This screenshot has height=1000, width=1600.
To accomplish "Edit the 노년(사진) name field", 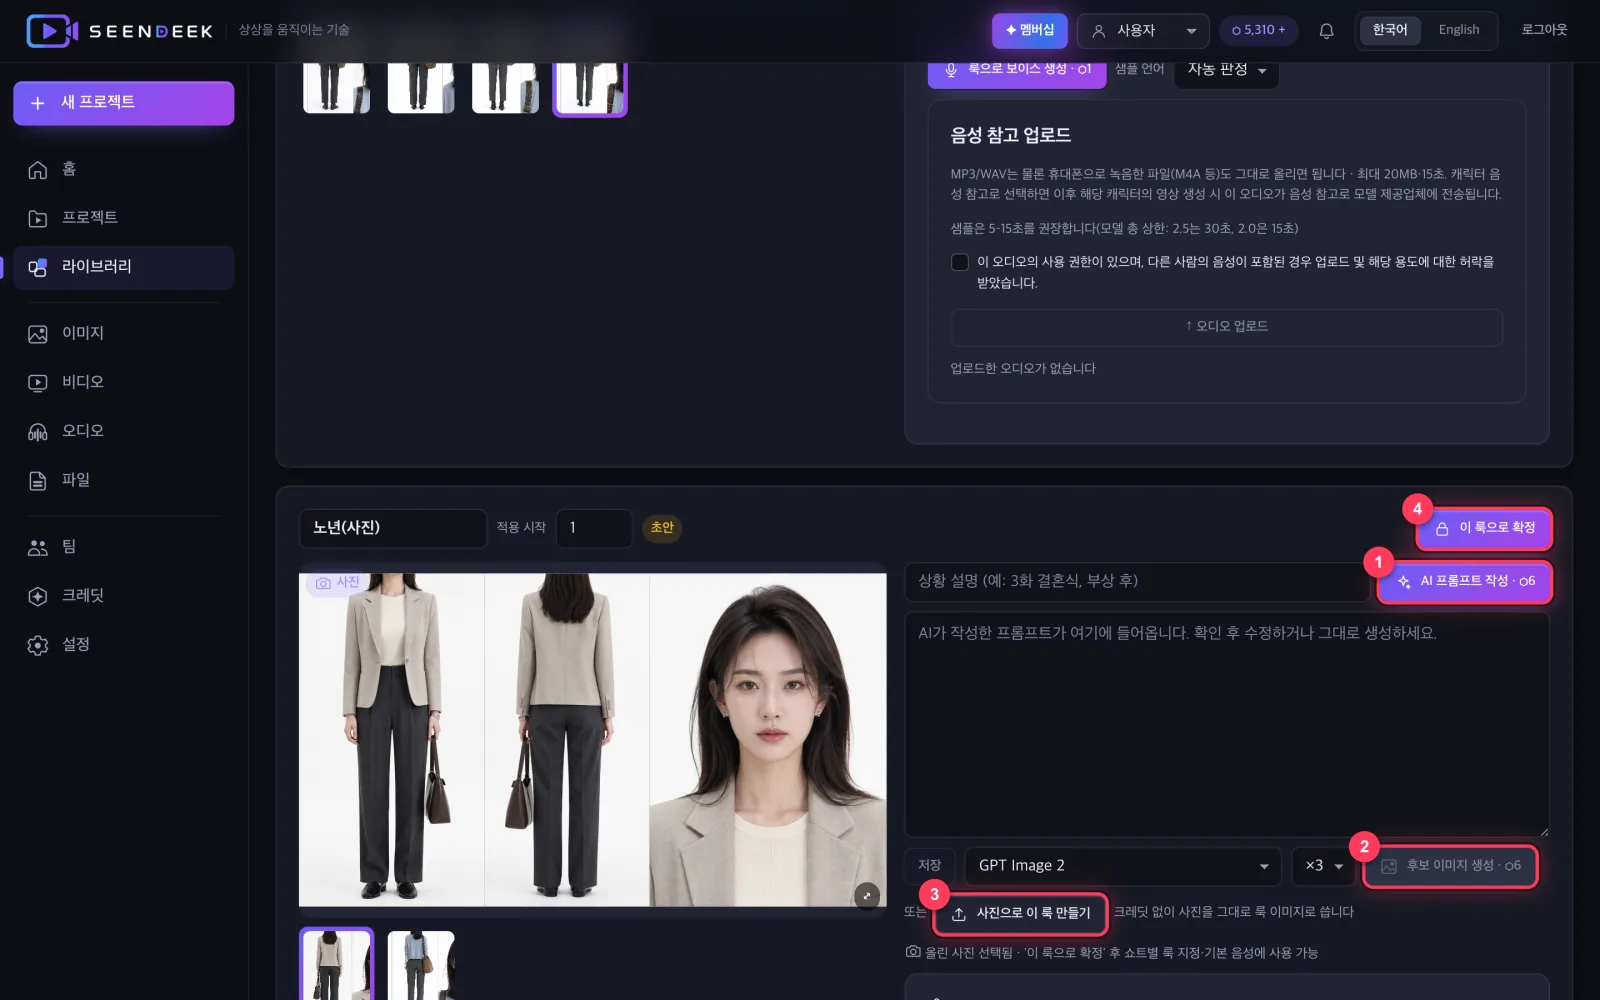I will coord(392,528).
